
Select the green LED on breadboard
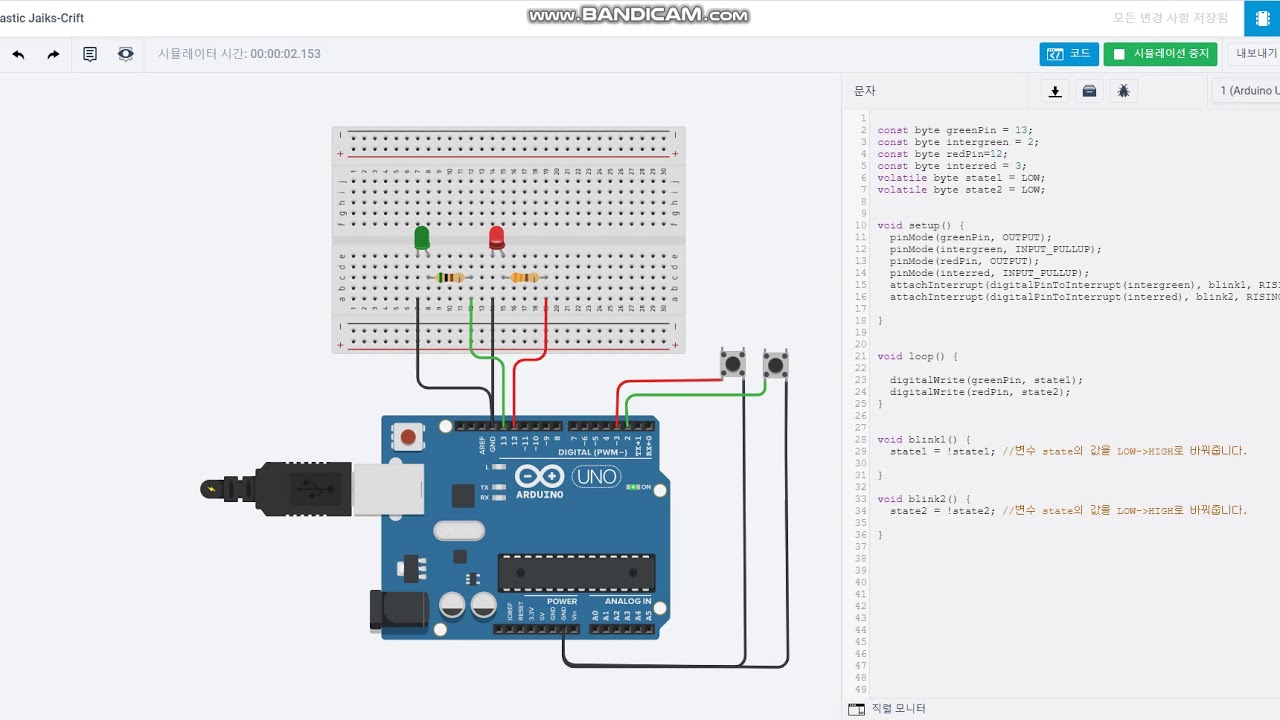(422, 238)
